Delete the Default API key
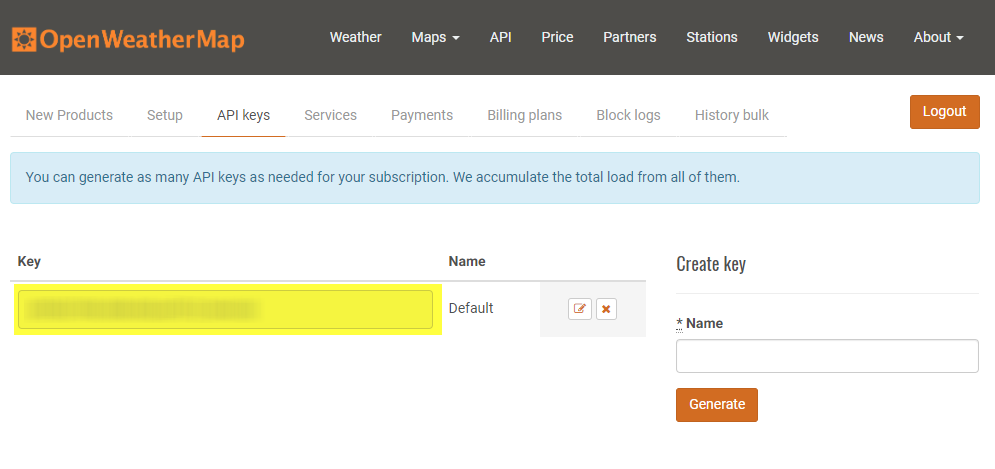Screen dimensions: 995x469 pyautogui.click(x=606, y=309)
